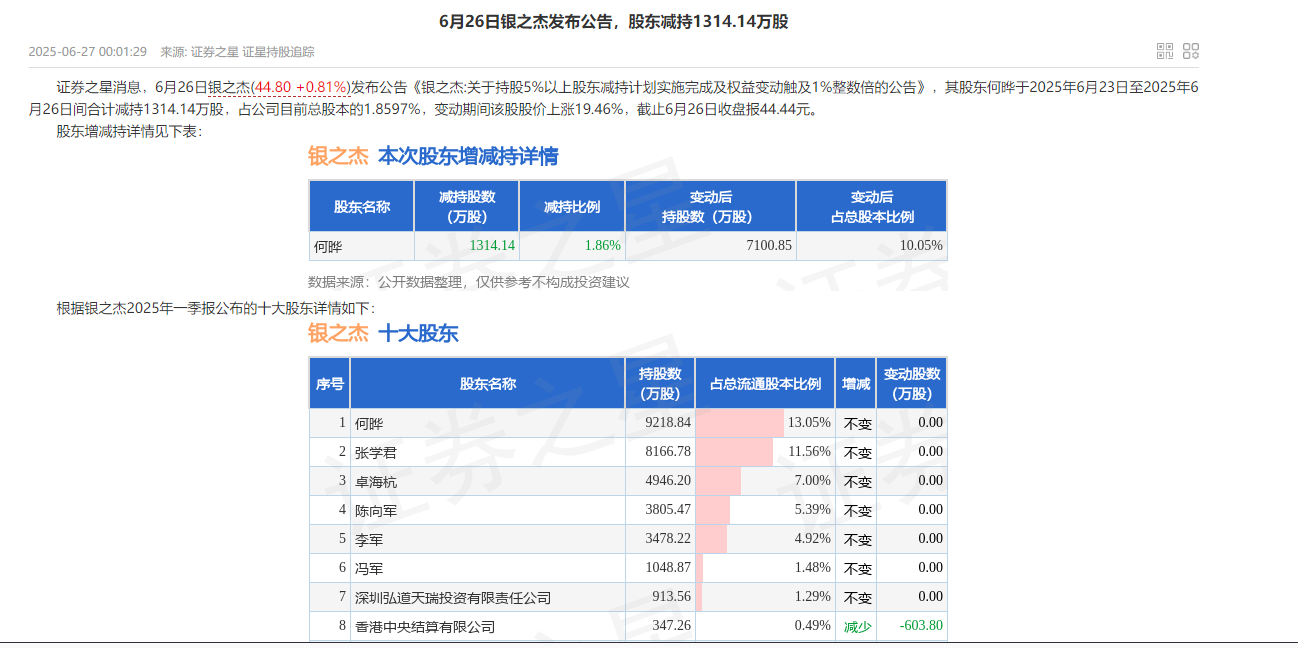Screen dimensions: 1298x648
Task: Select holdings value 3478.22
Action: (x=668, y=538)
